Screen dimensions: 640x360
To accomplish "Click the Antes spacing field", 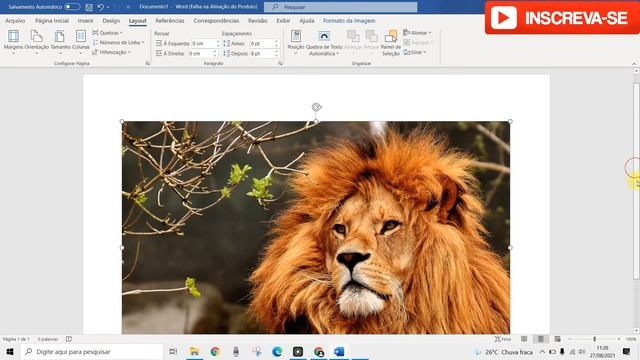I will pos(262,43).
